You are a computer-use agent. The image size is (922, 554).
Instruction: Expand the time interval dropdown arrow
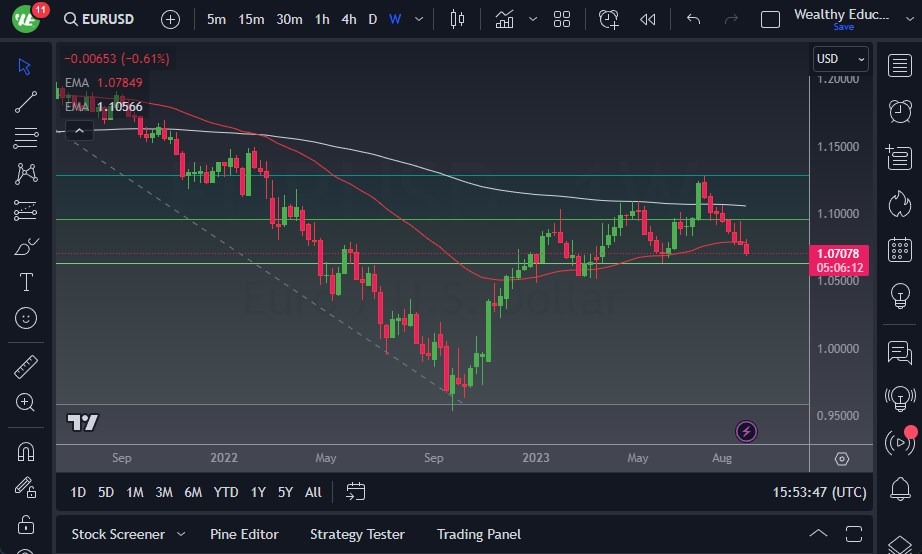418,19
